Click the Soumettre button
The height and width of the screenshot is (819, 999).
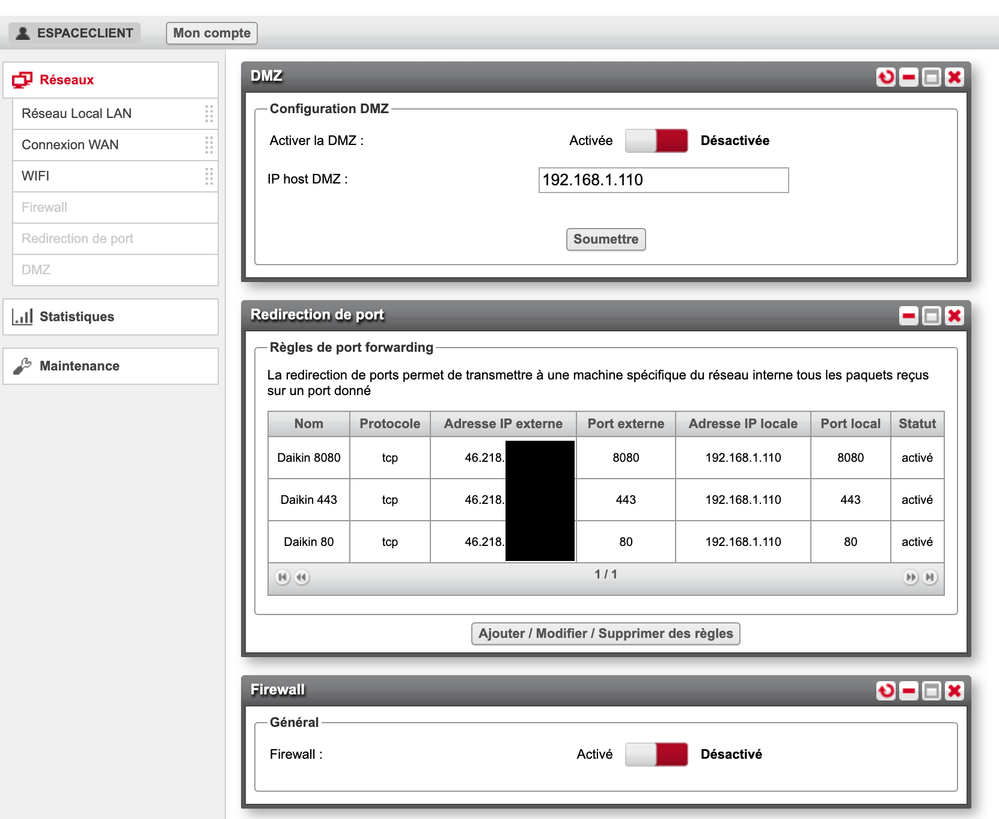click(x=606, y=240)
